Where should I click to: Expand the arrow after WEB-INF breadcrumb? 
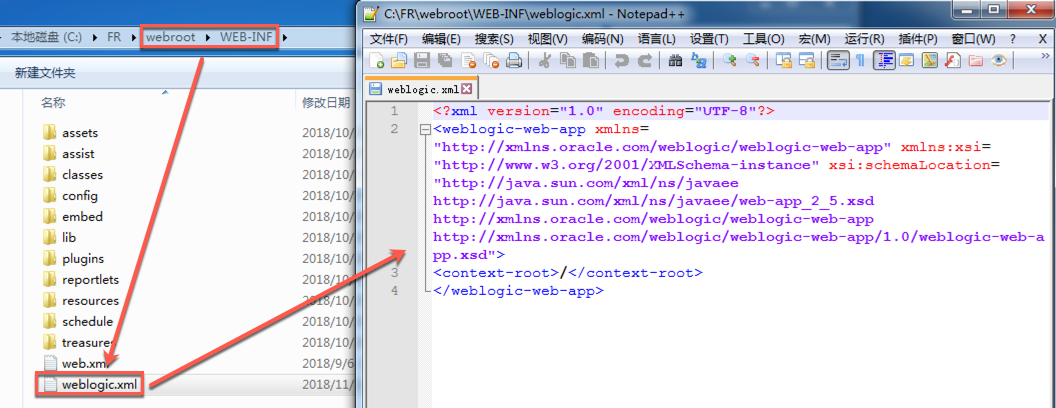[x=286, y=37]
